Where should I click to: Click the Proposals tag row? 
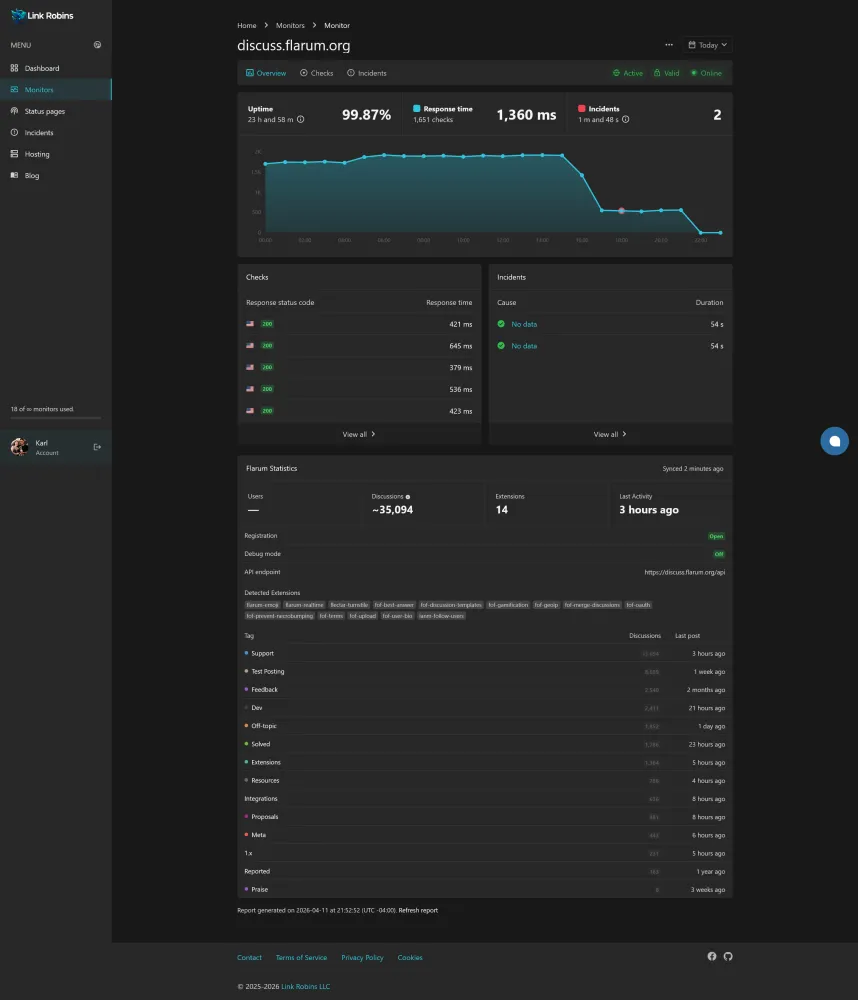click(x=484, y=817)
